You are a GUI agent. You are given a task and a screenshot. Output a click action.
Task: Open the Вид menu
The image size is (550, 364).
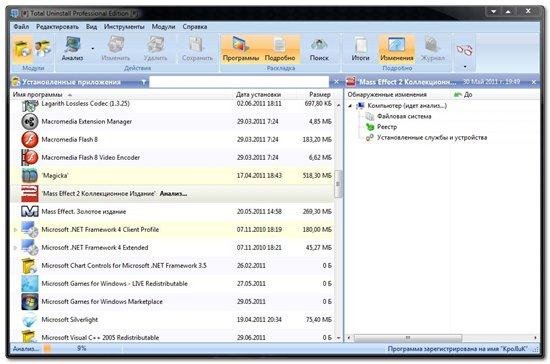pos(91,27)
